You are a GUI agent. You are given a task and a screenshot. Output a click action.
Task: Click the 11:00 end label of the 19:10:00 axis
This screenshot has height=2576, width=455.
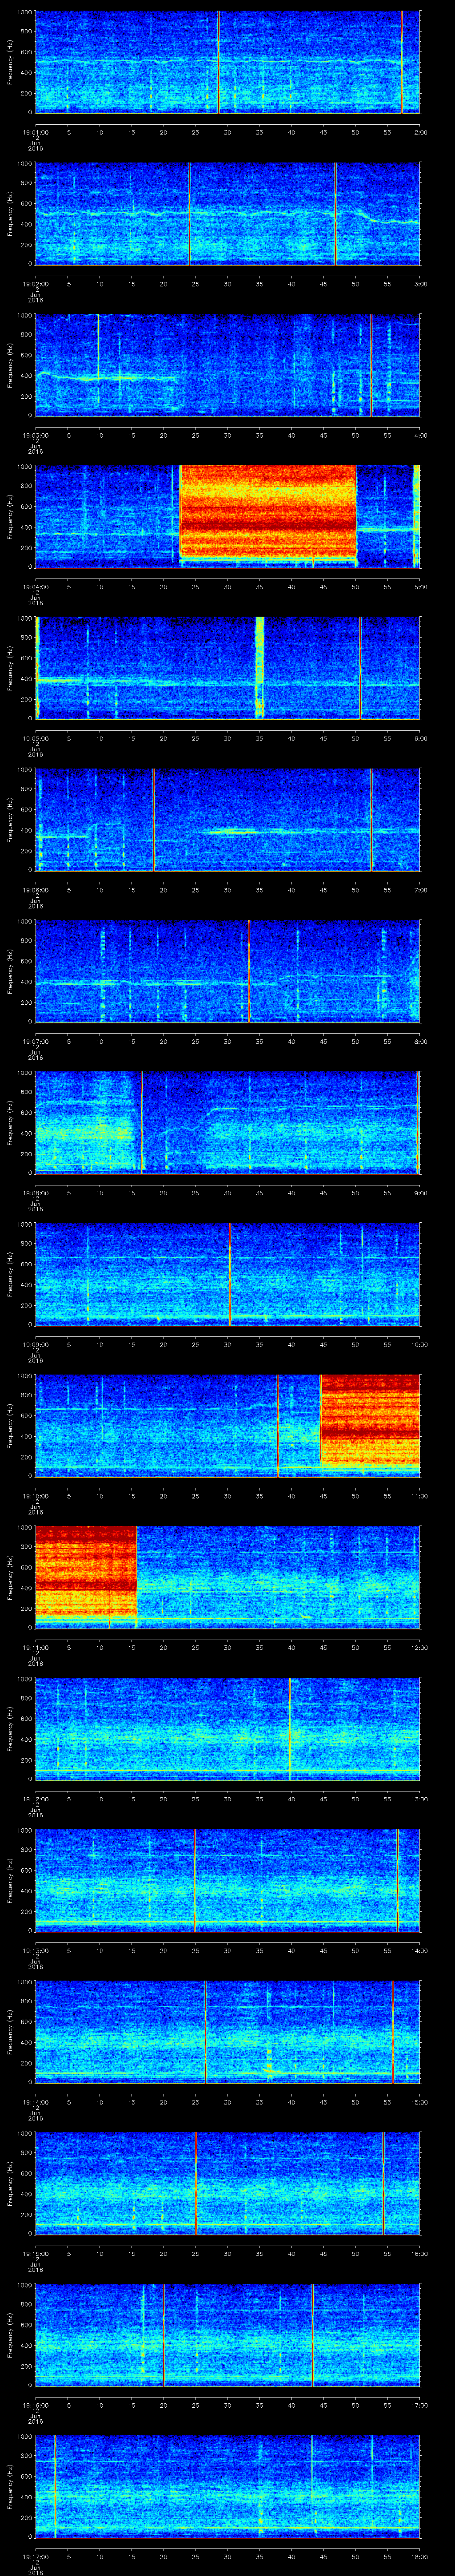click(419, 1495)
